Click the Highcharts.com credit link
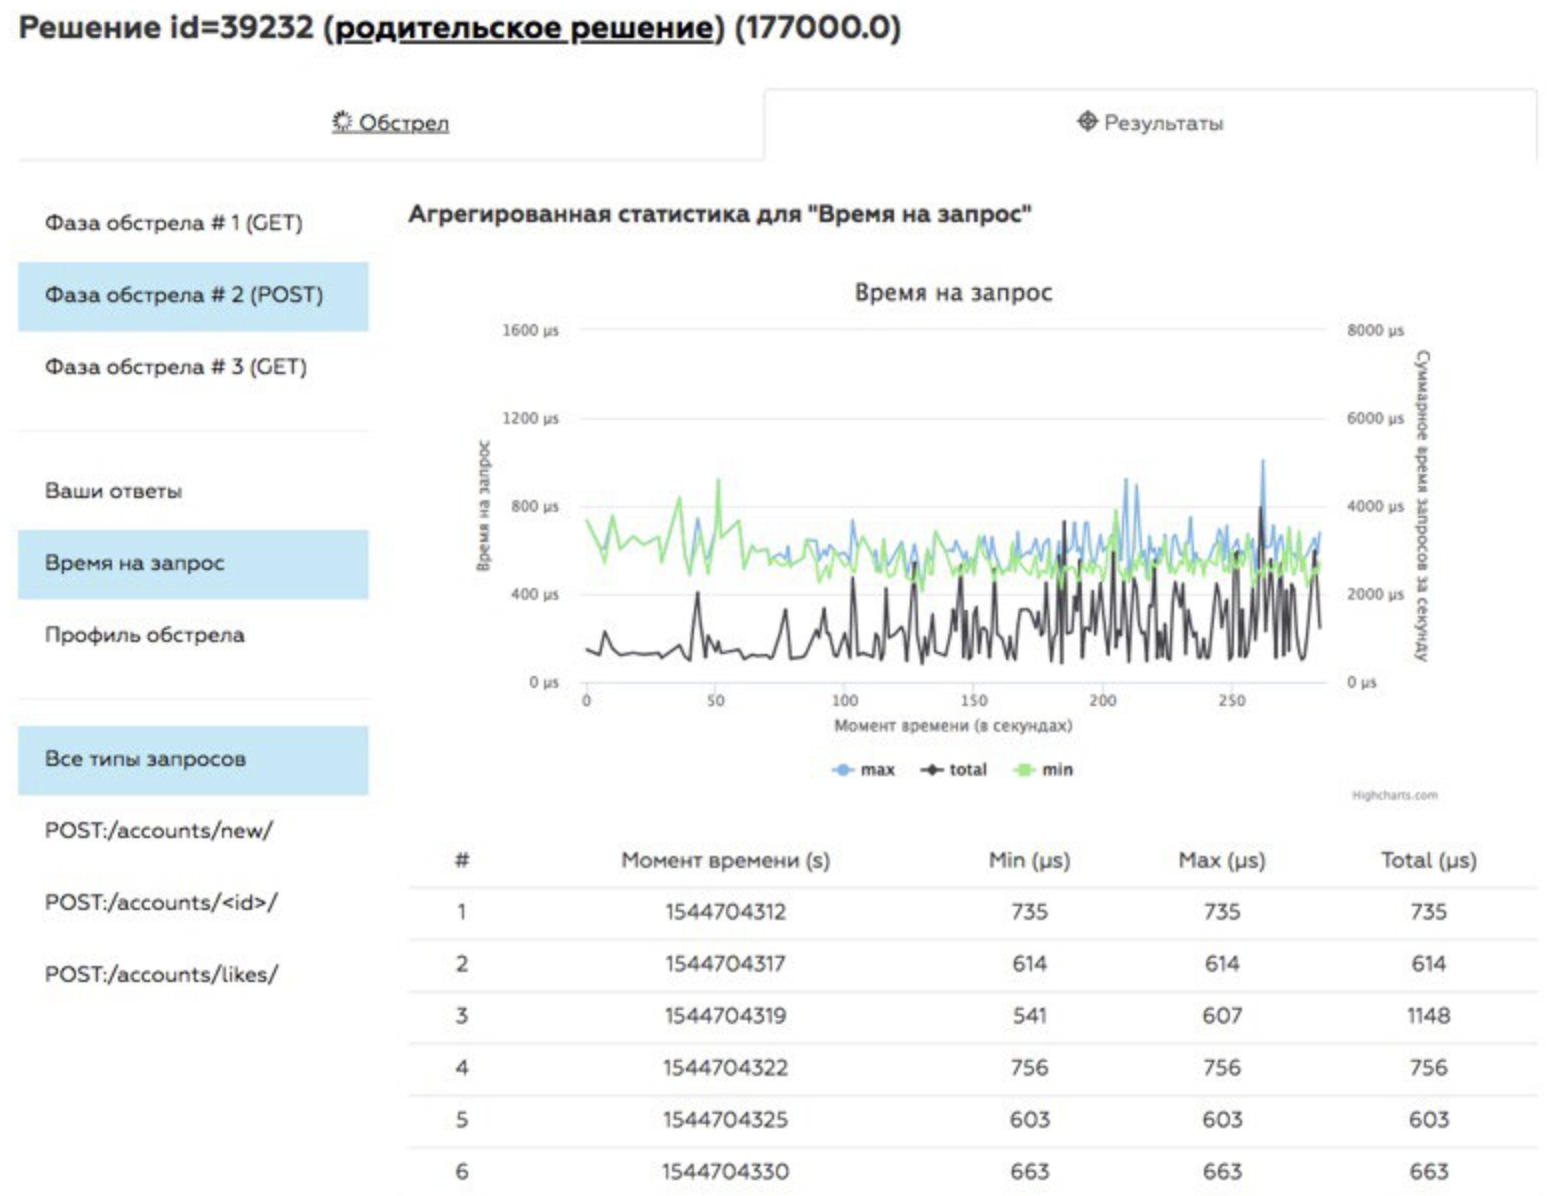Screen dimensions: 1566x1196 point(1394,796)
